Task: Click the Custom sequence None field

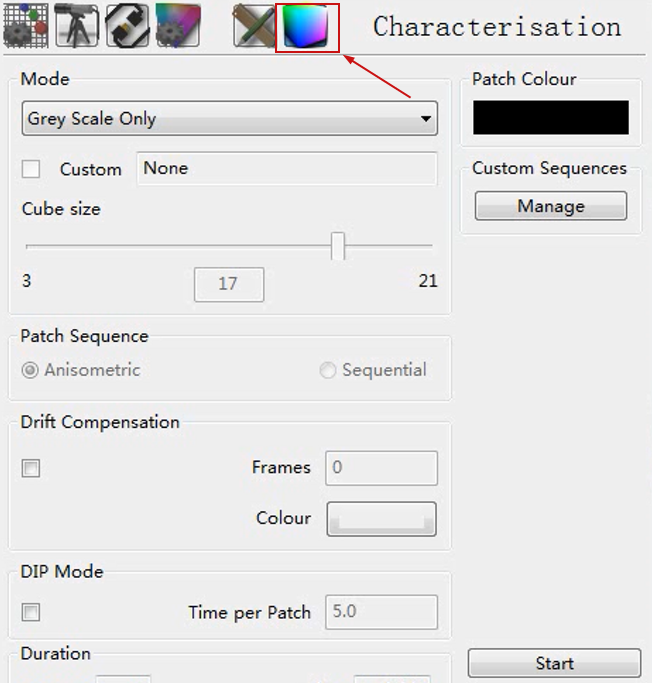Action: click(x=287, y=169)
